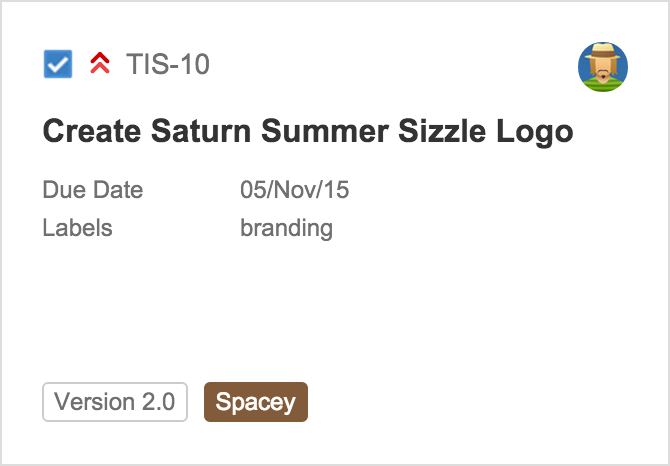Open the assignee avatar with the hat
Image resolution: width=670 pixels, height=466 pixels.
click(602, 67)
